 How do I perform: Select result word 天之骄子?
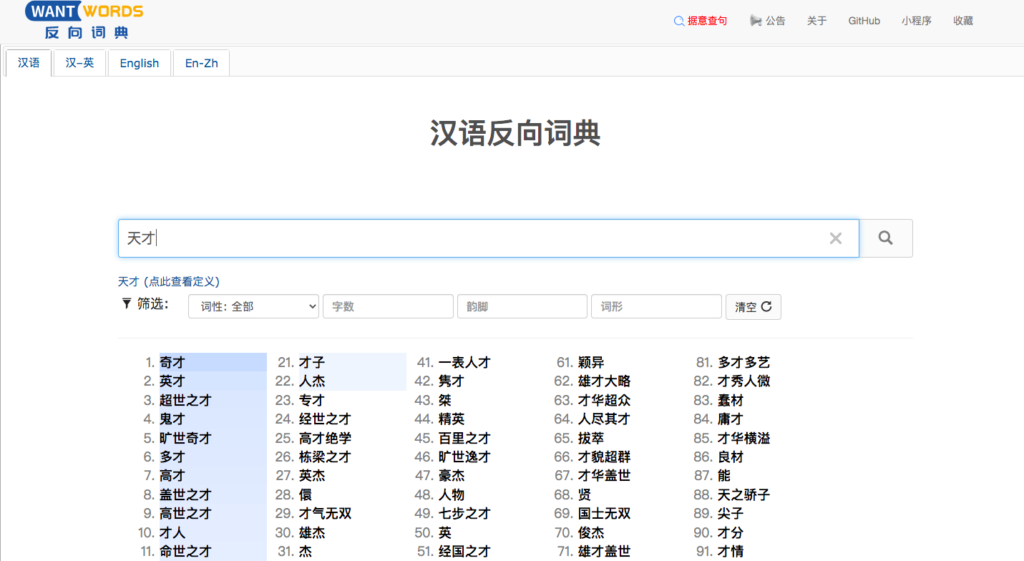(x=744, y=495)
